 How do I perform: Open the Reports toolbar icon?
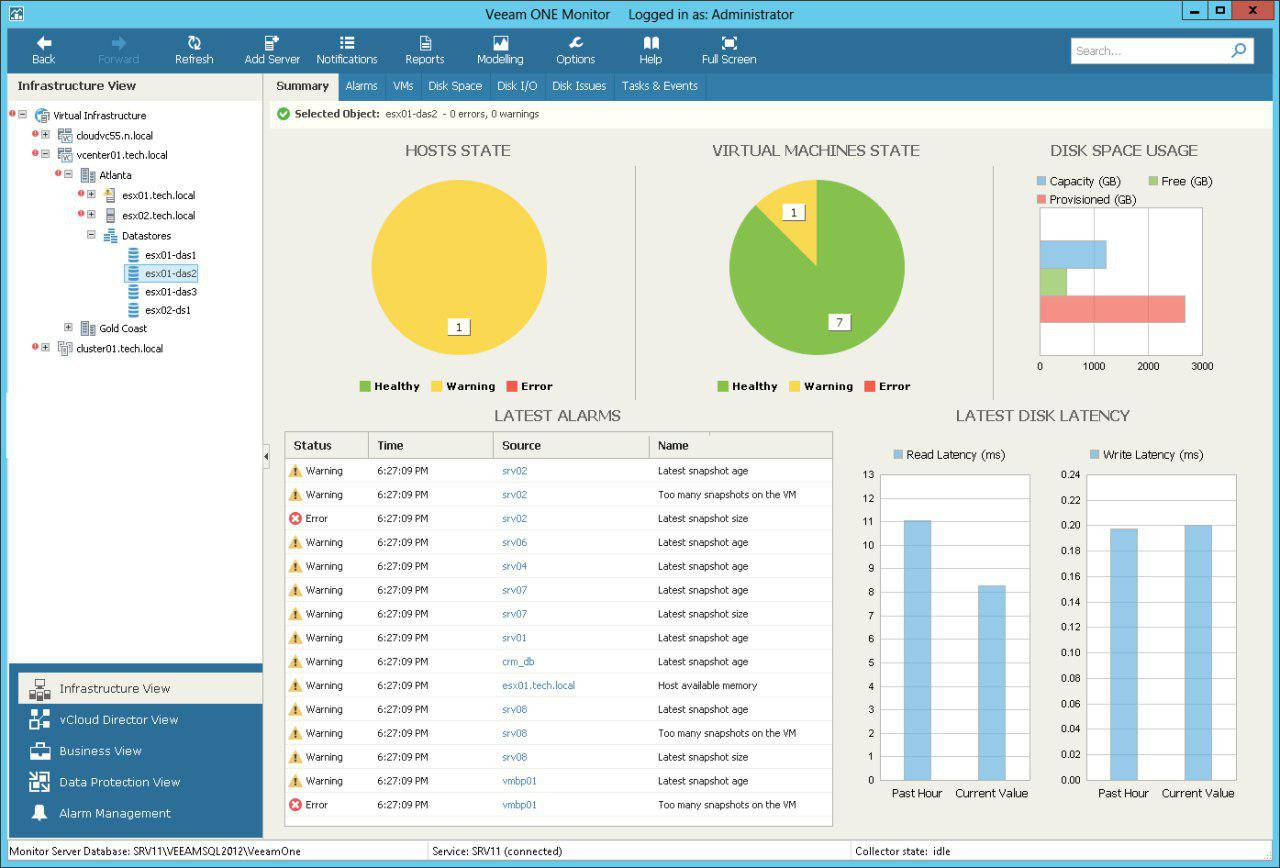pyautogui.click(x=424, y=43)
